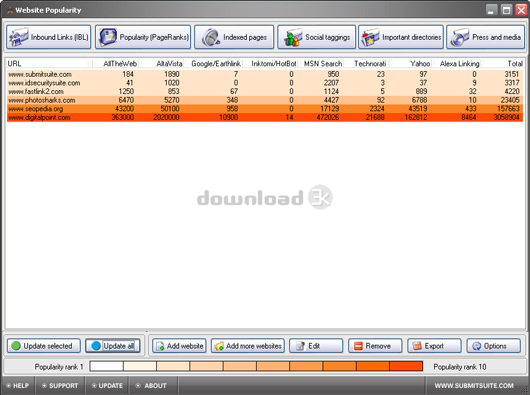Sort table by Yahoo column header
Screen dimensions: 530x395
(420, 64)
